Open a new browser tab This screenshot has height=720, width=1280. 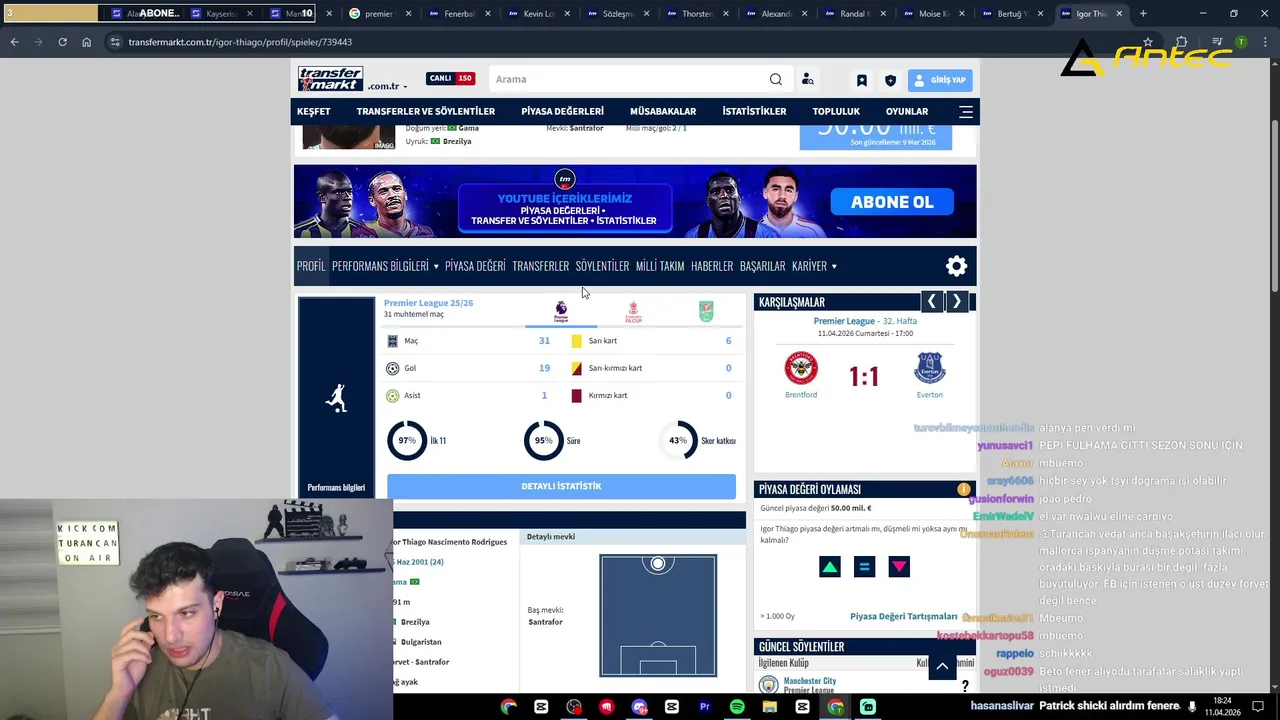pos(1143,14)
